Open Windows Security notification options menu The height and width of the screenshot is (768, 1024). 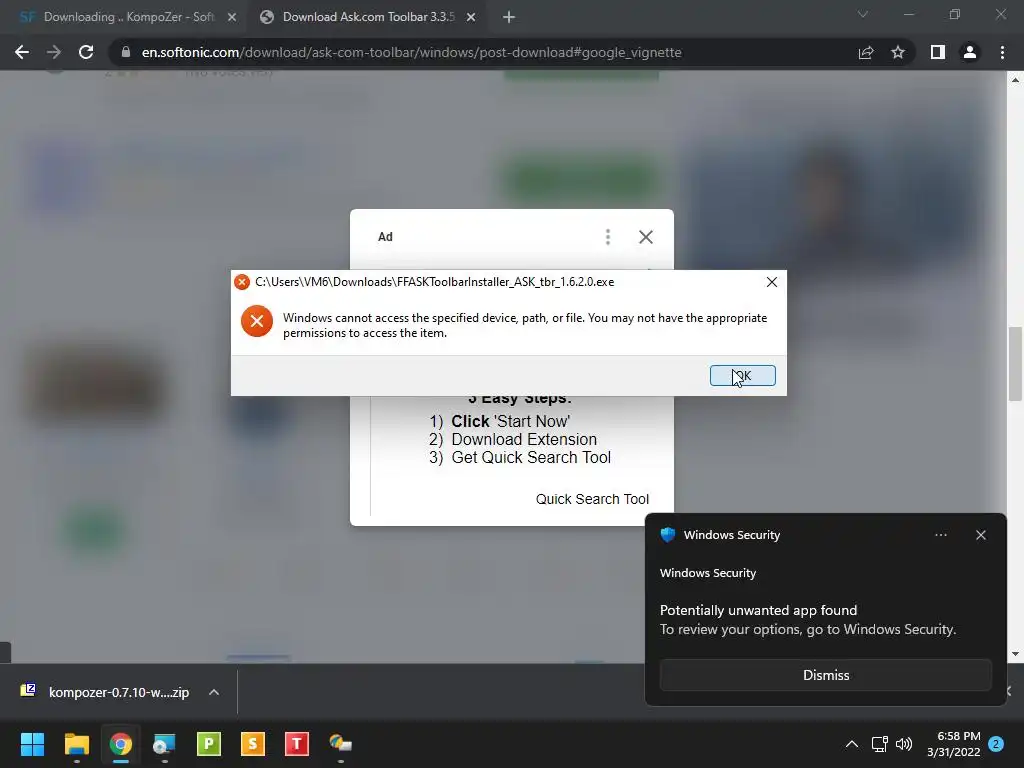pos(940,535)
